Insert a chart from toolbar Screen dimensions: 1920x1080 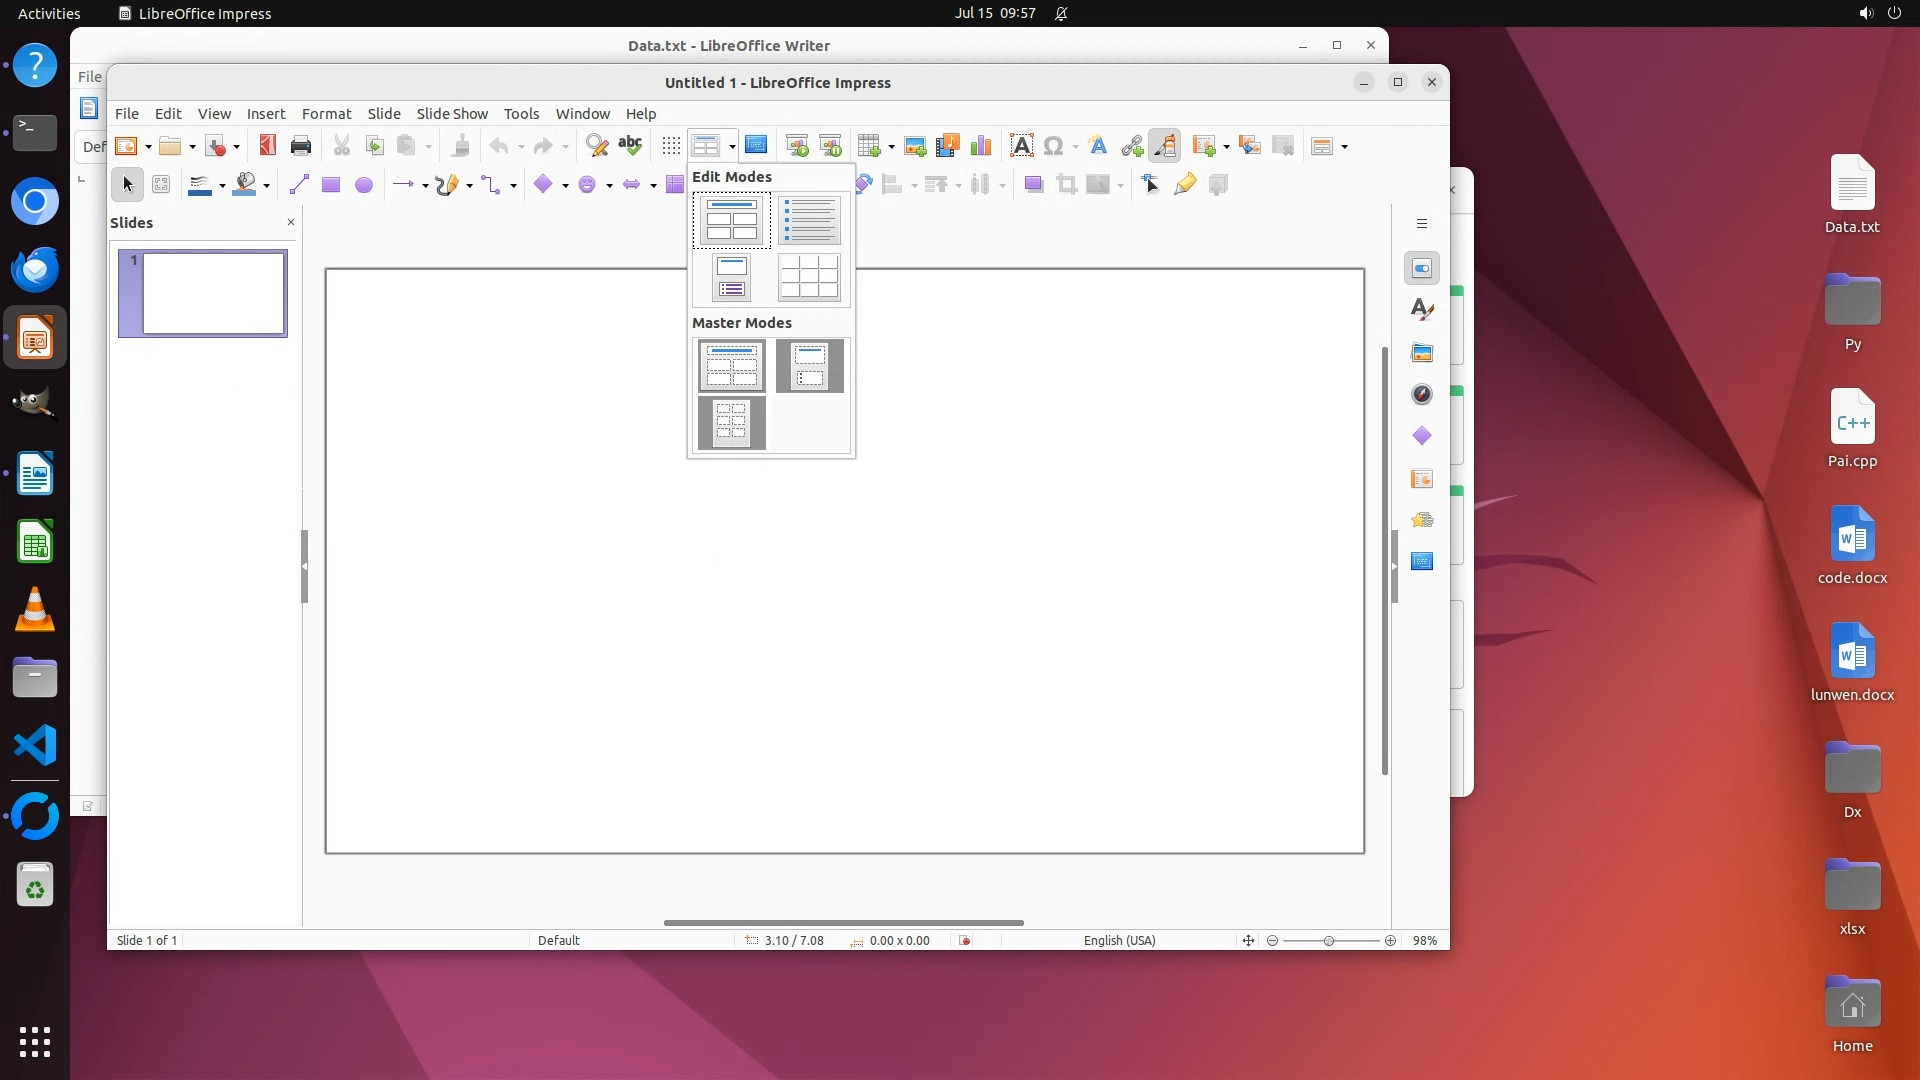click(981, 146)
